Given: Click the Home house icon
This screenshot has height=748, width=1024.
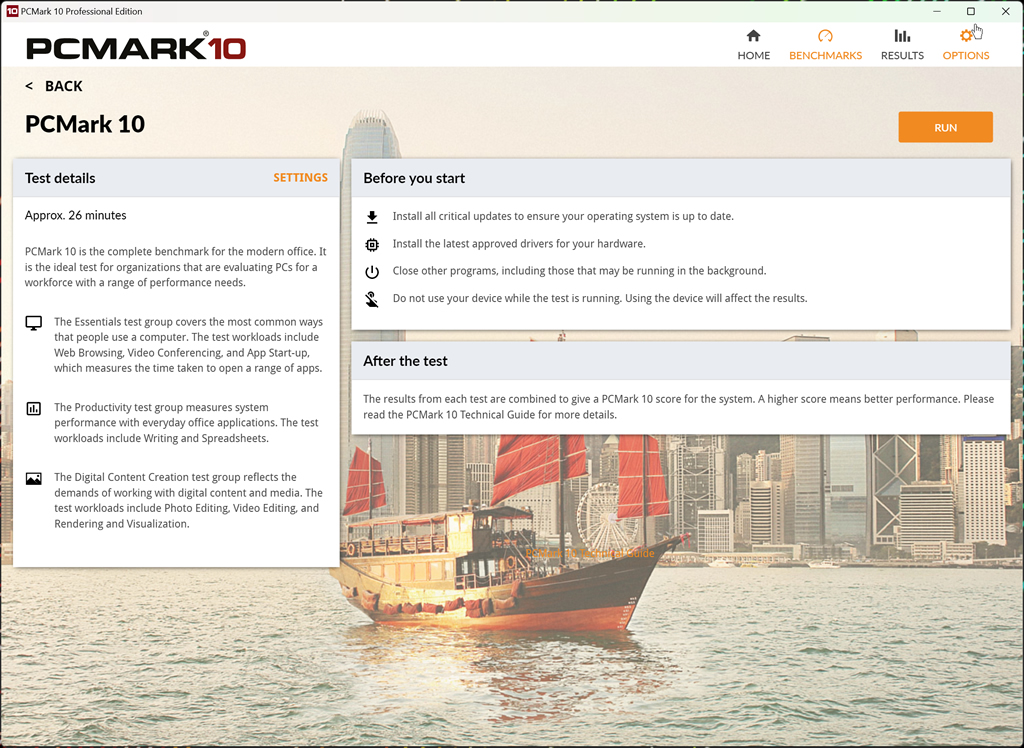Looking at the screenshot, I should pyautogui.click(x=753, y=35).
